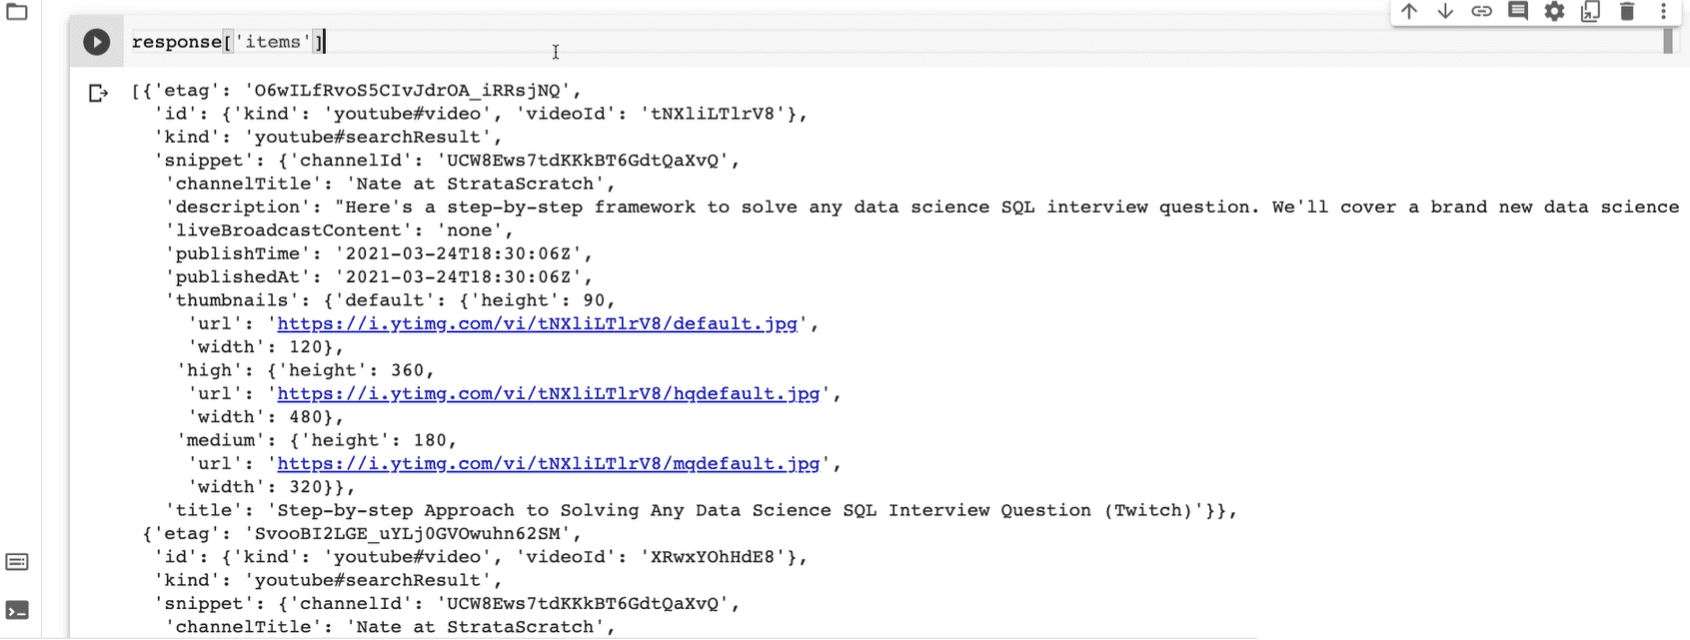Click the cell's vertical scrollbar handle
Image resolution: width=1690 pixels, height=640 pixels.
click(1667, 42)
